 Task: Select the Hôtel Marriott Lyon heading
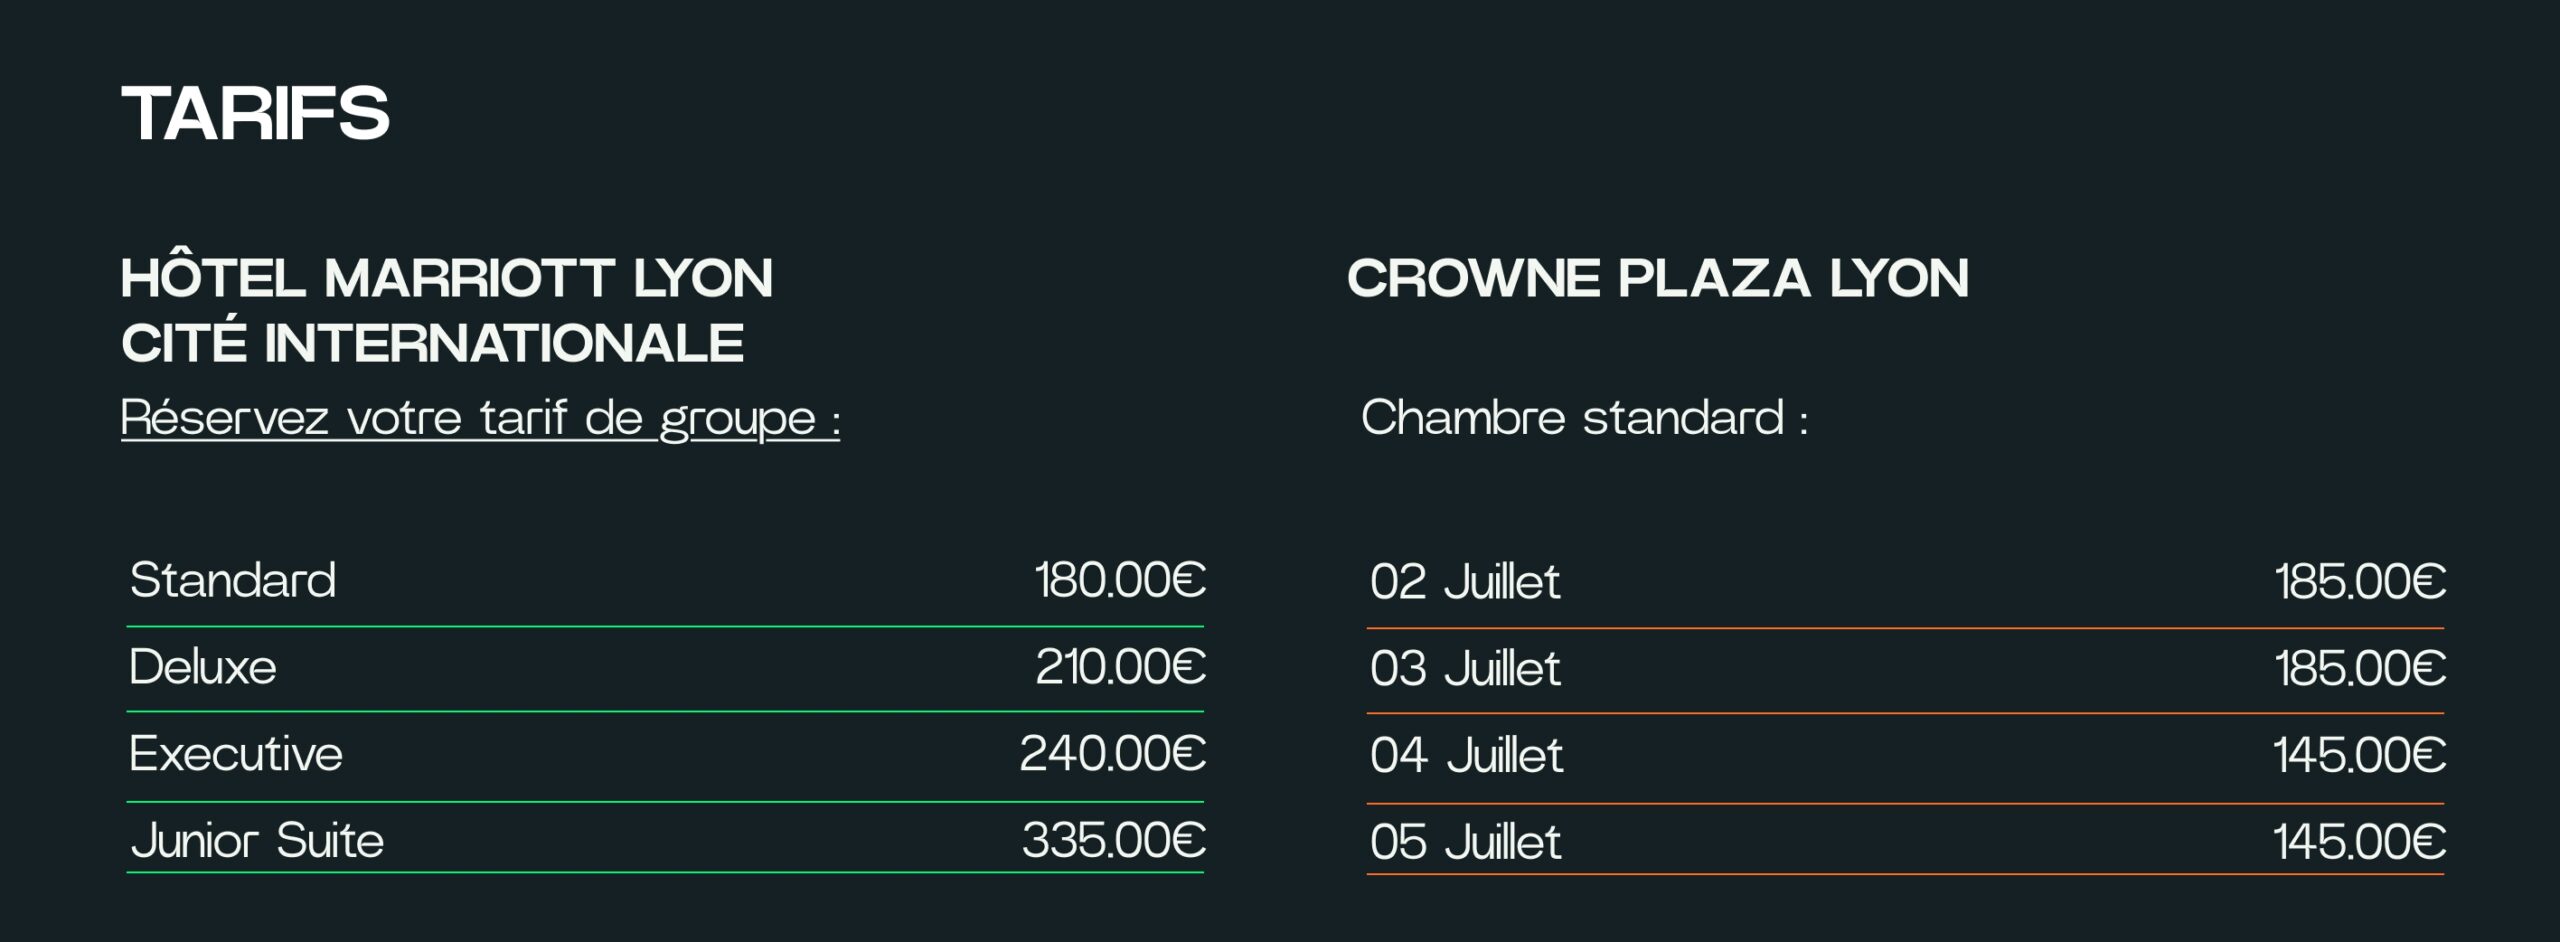tap(446, 277)
